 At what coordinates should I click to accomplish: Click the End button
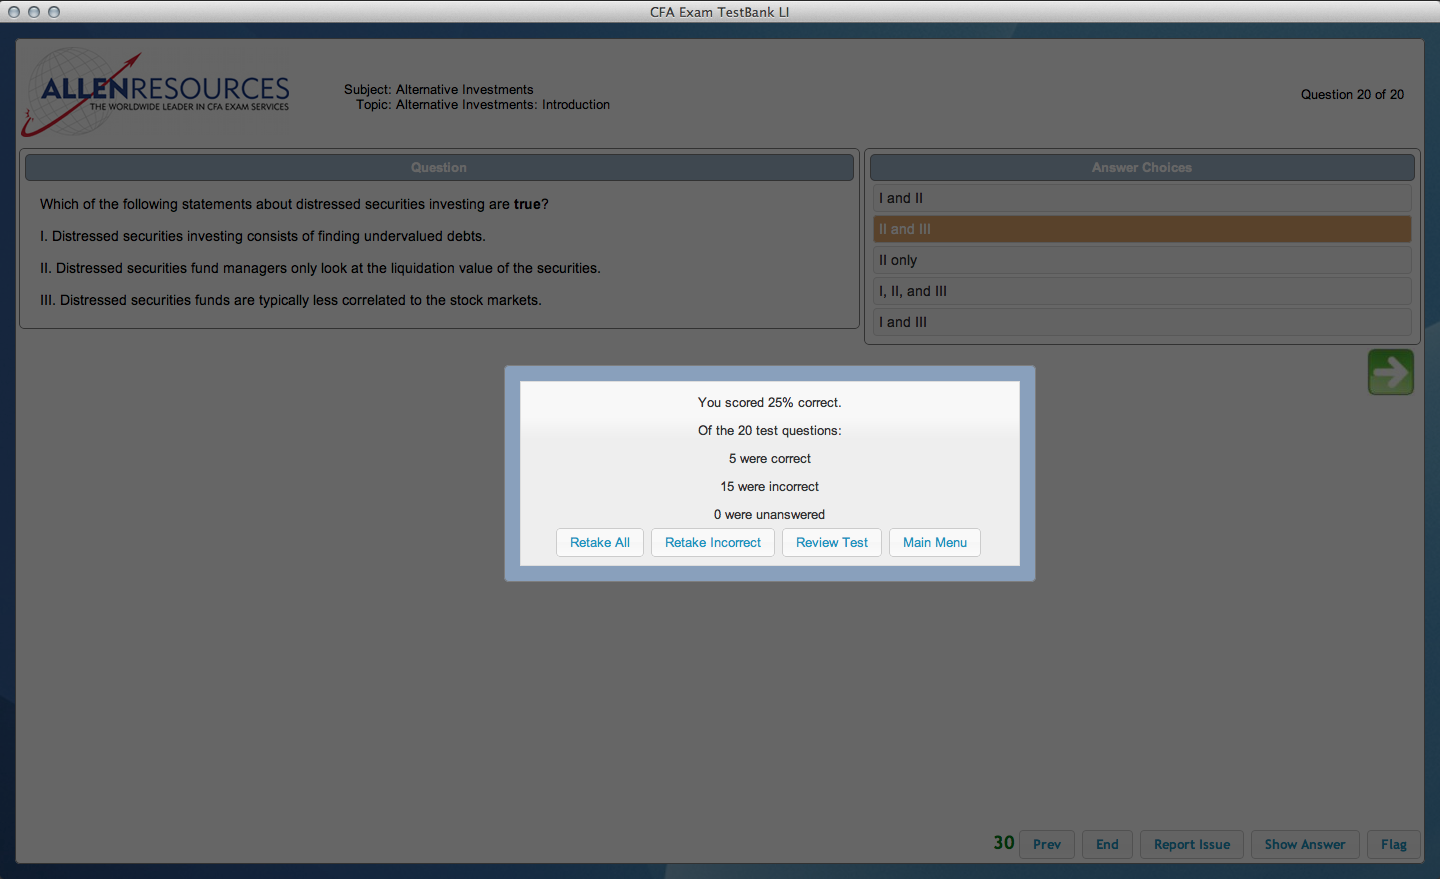pyautogui.click(x=1106, y=844)
